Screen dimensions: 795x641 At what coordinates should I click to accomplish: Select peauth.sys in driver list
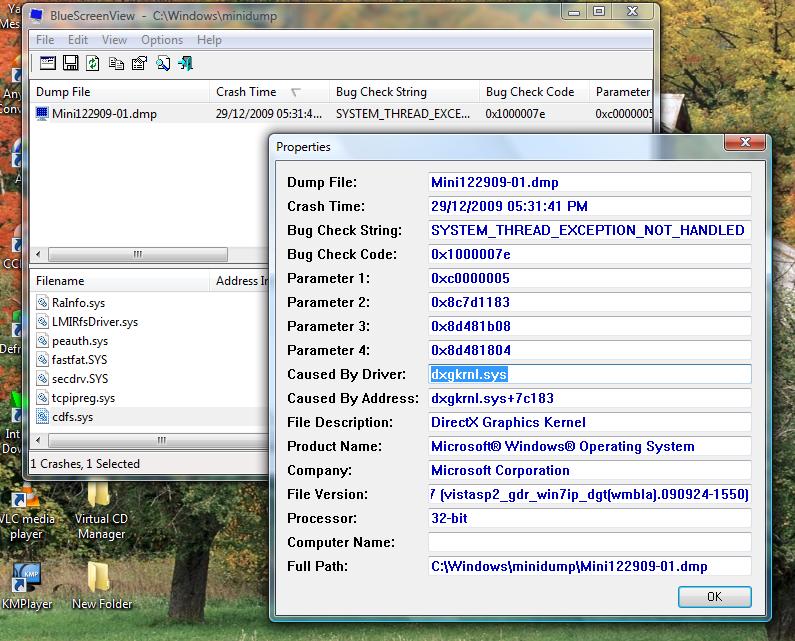80,341
